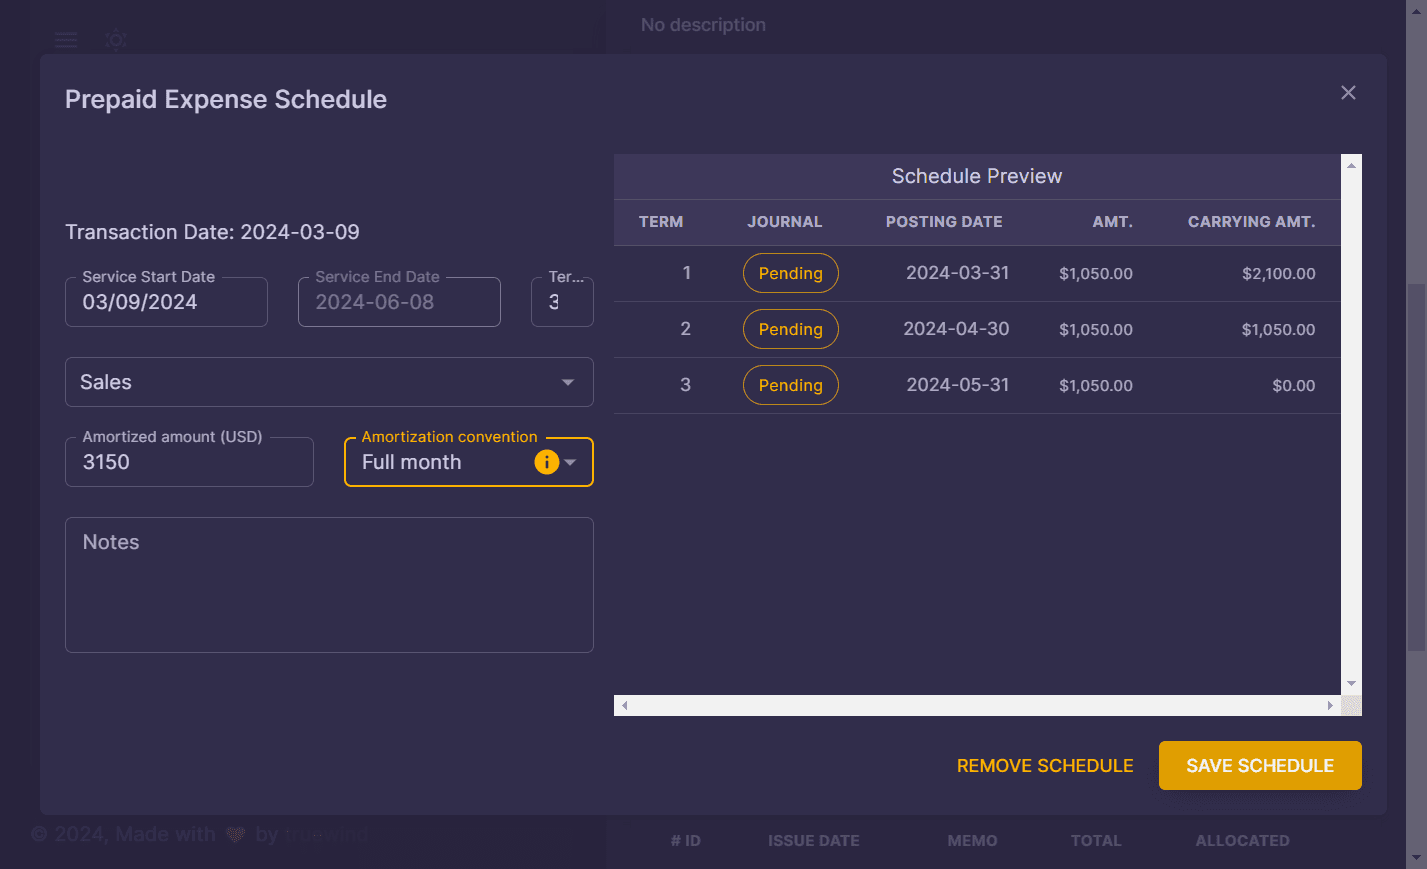1427x869 pixels.
Task: Toggle the Pending status for term 2
Action: coord(790,329)
